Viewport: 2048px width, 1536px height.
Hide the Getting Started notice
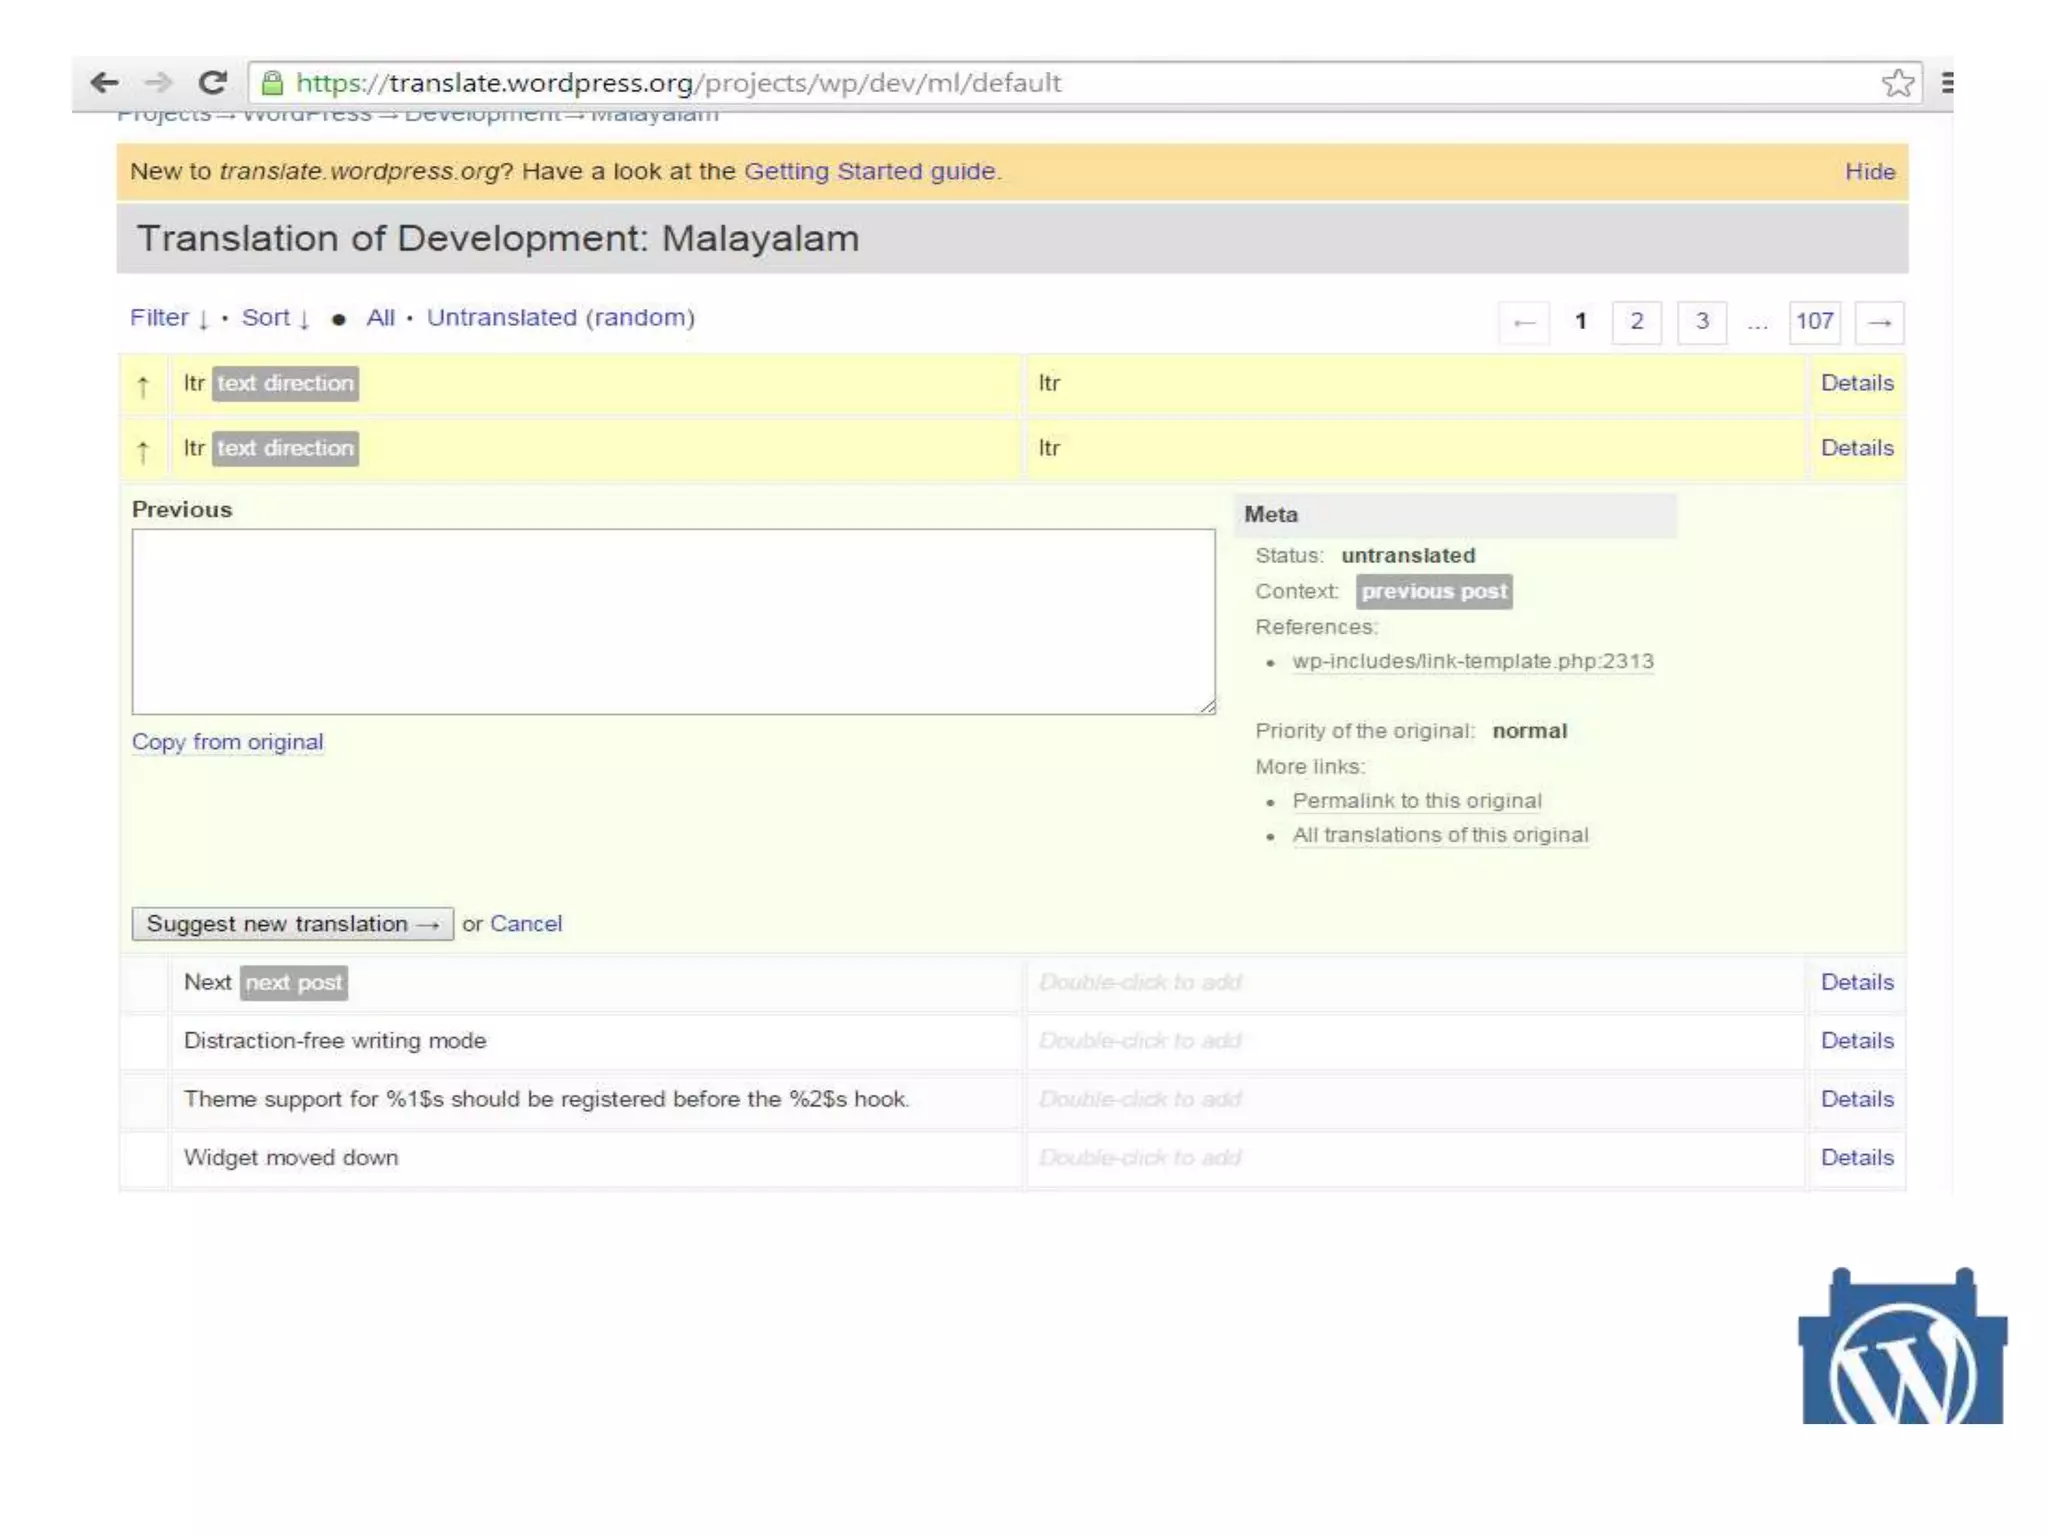(x=1869, y=172)
